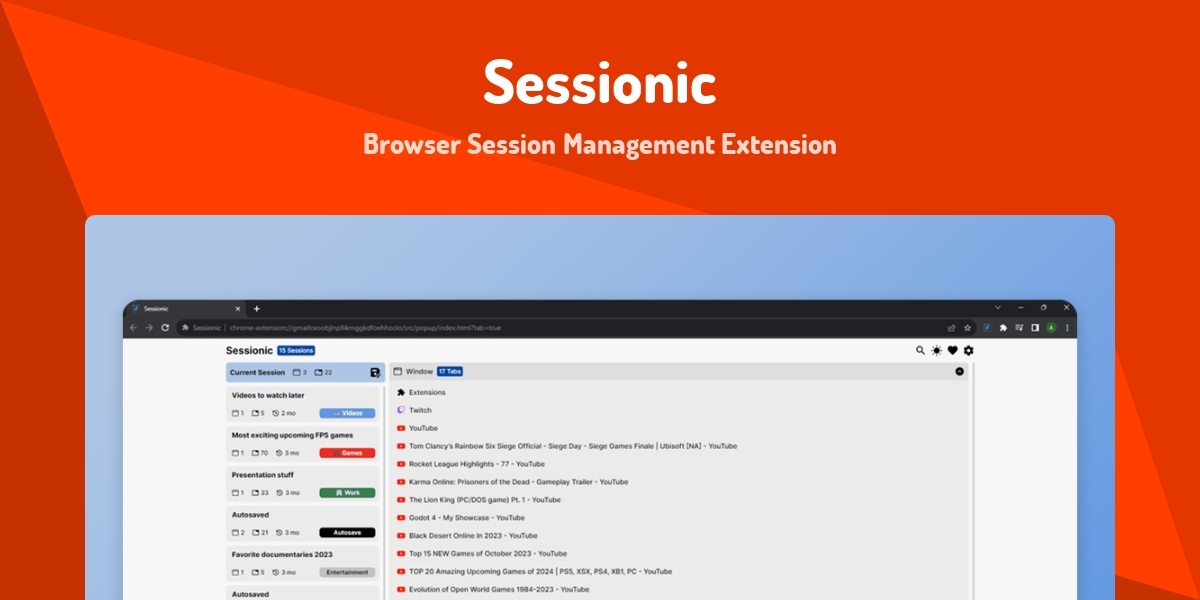Image resolution: width=1200 pixels, height=600 pixels.
Task: Click the address bar URL
Action: pos(365,327)
